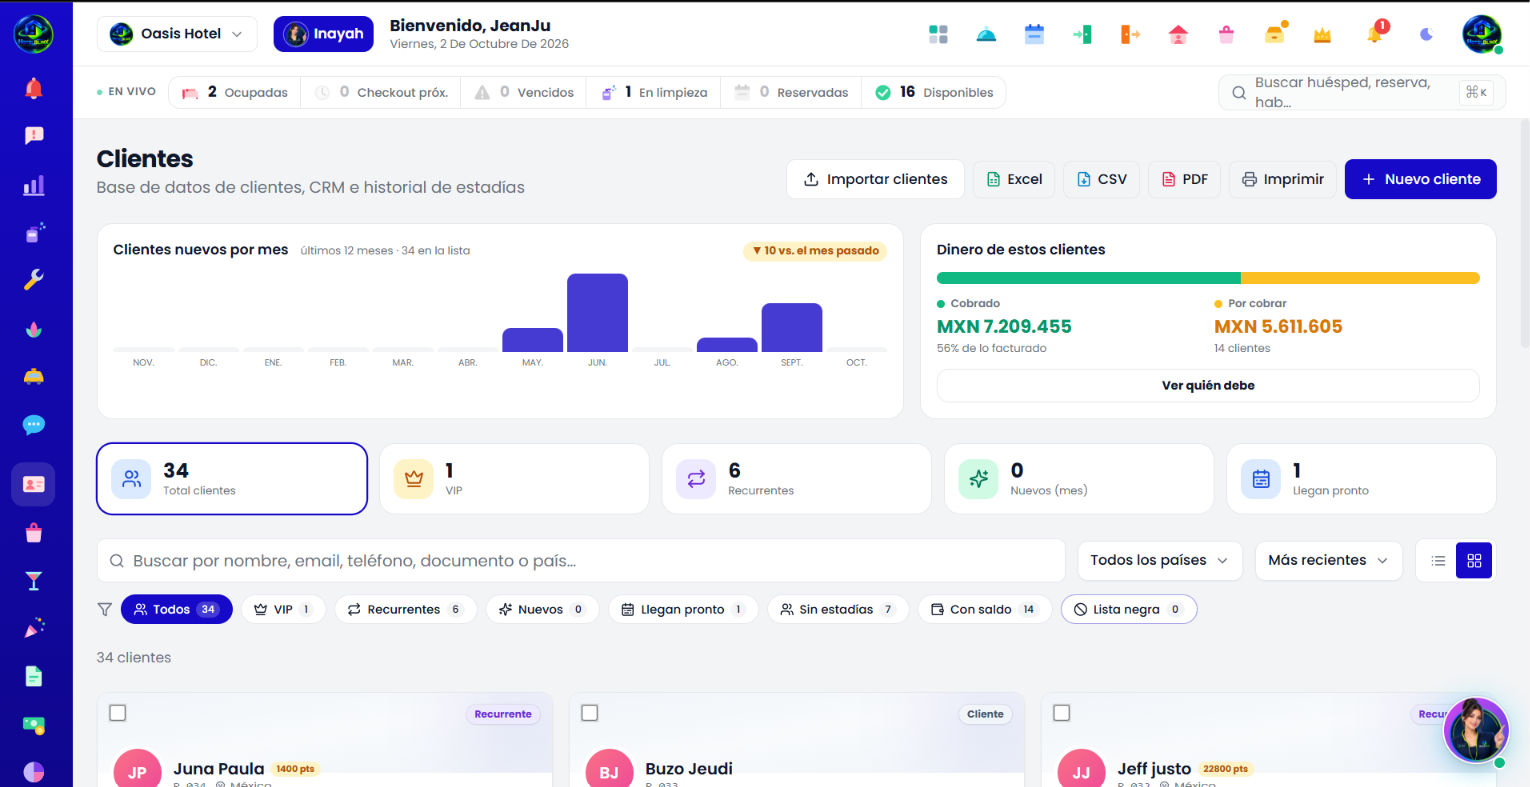Click the green Cobrado progress bar segment
The image size is (1530, 787).
point(1089,278)
